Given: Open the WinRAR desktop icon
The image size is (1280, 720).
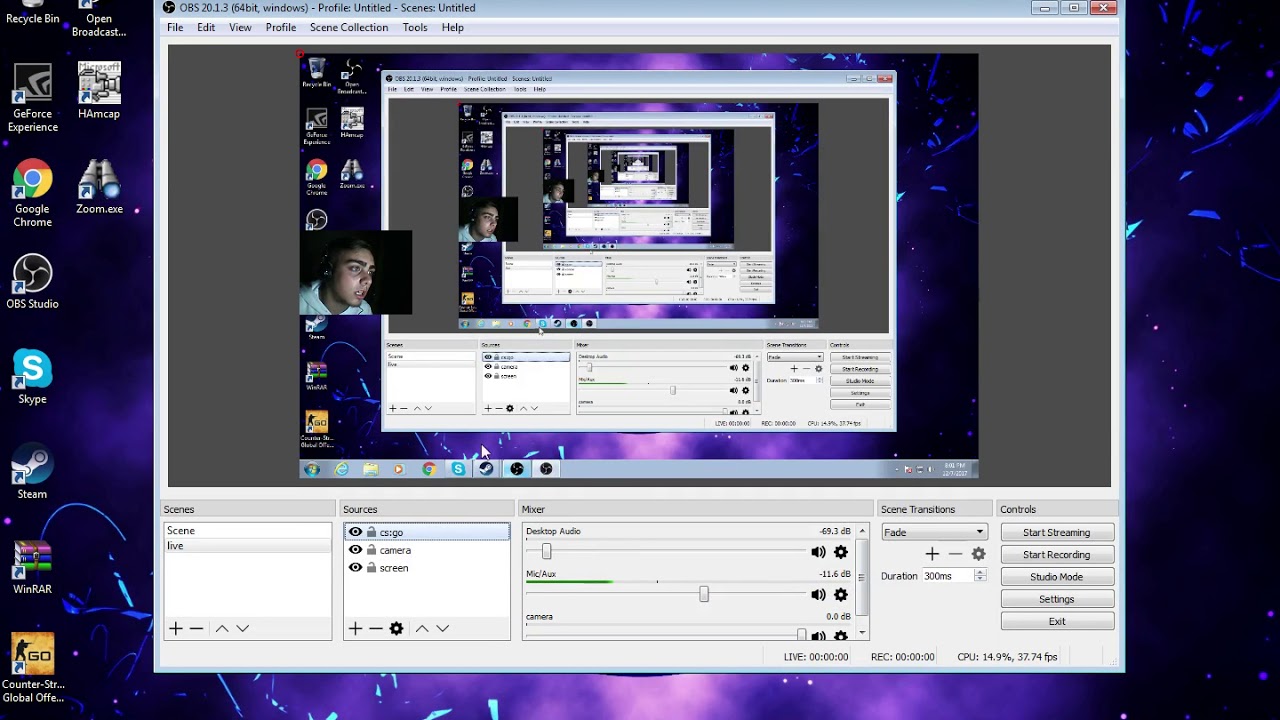Looking at the screenshot, I should click(32, 567).
